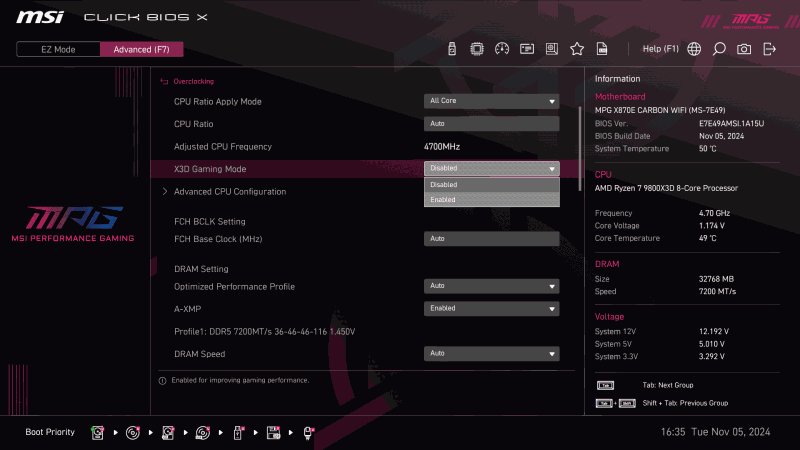Click the CPU chip icon in toolbar
Image resolution: width=800 pixels, height=450 pixels.
[477, 49]
